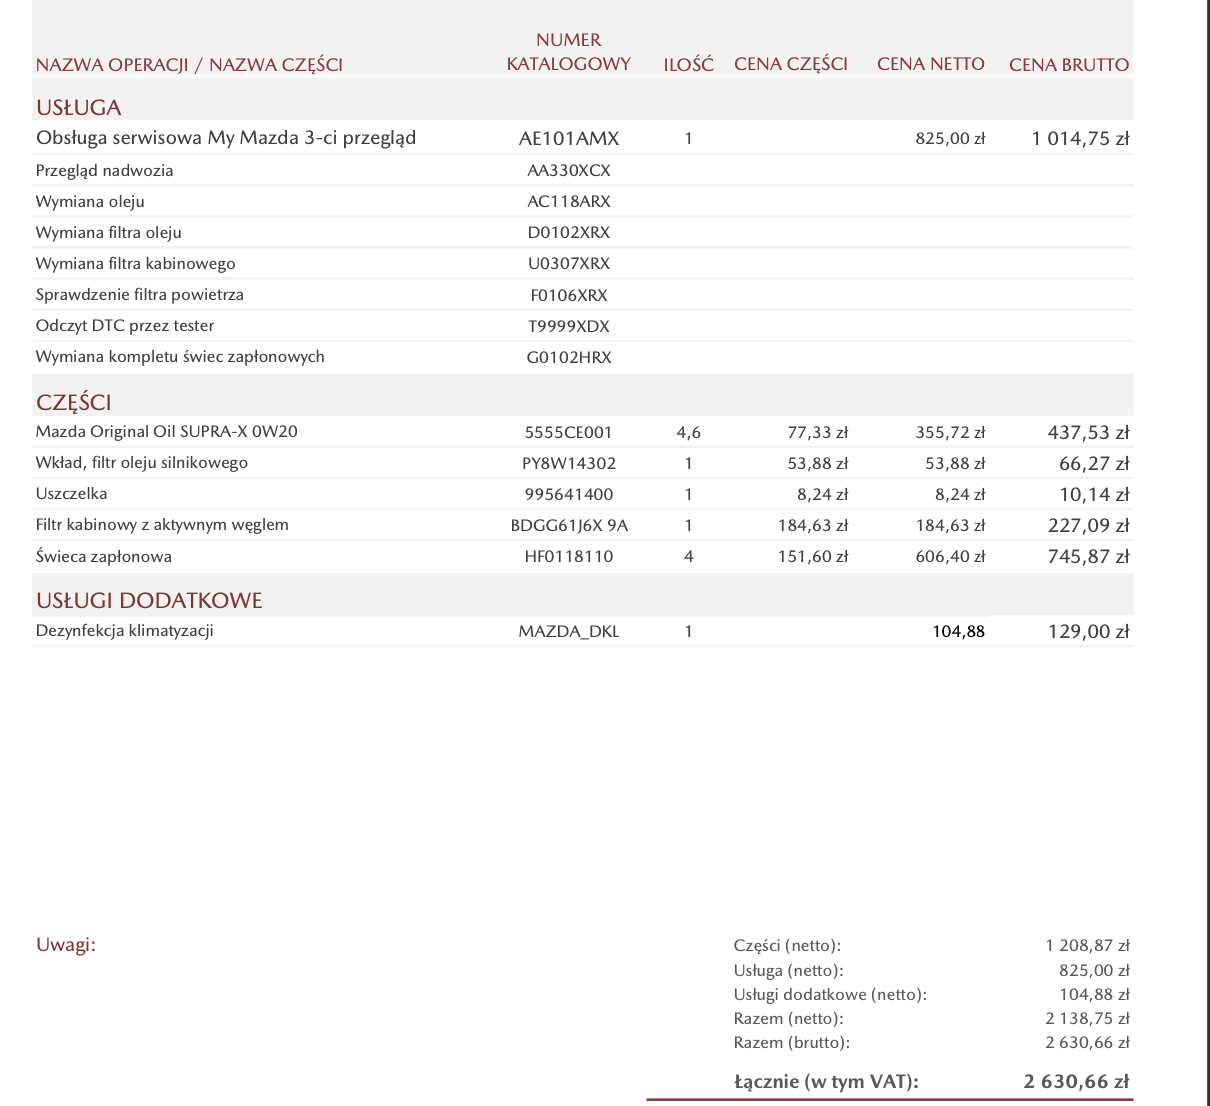Screen dimensions: 1210x1106
Task: Click the 104,88 net price field for Dezynfekcja
Action: coord(958,631)
